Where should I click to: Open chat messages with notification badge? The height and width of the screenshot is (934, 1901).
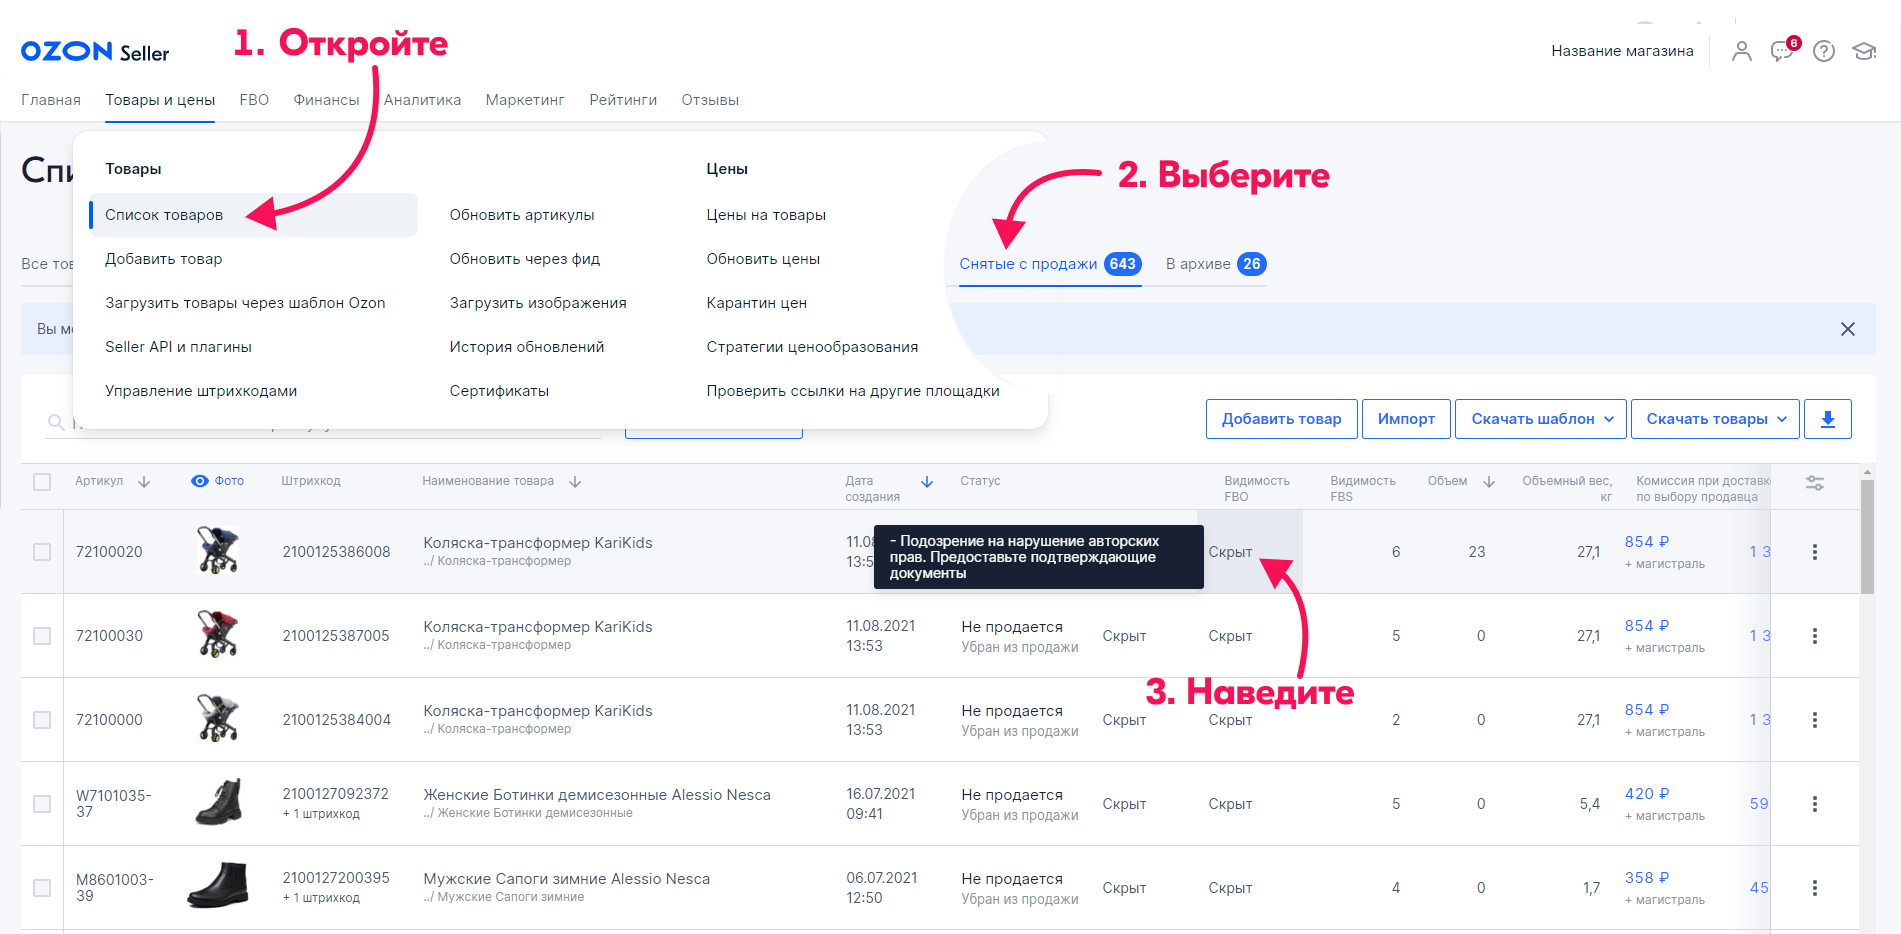pos(1782,51)
